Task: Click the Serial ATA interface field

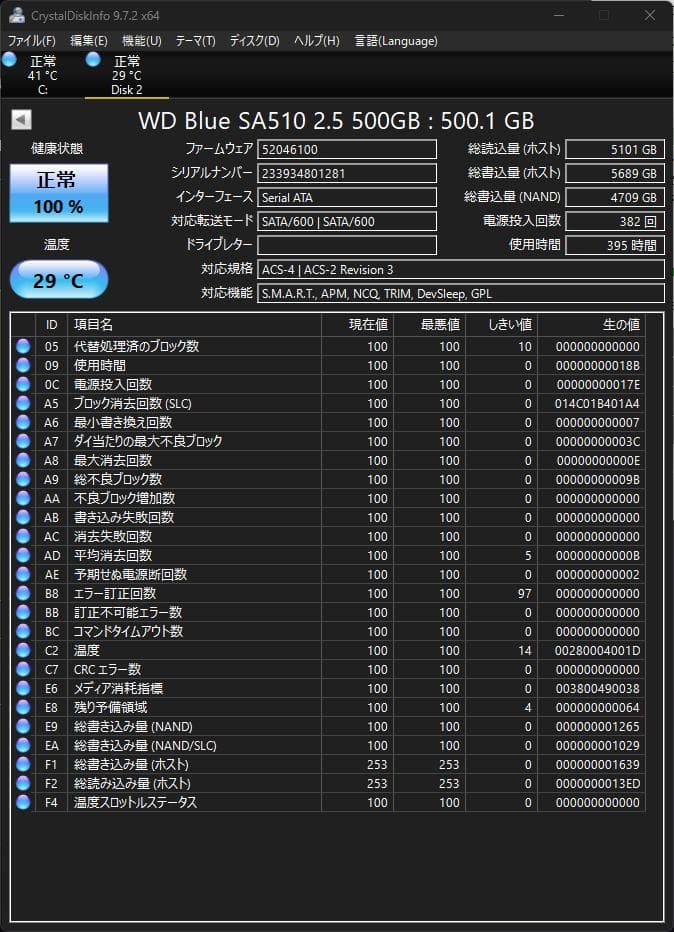Action: tap(347, 197)
